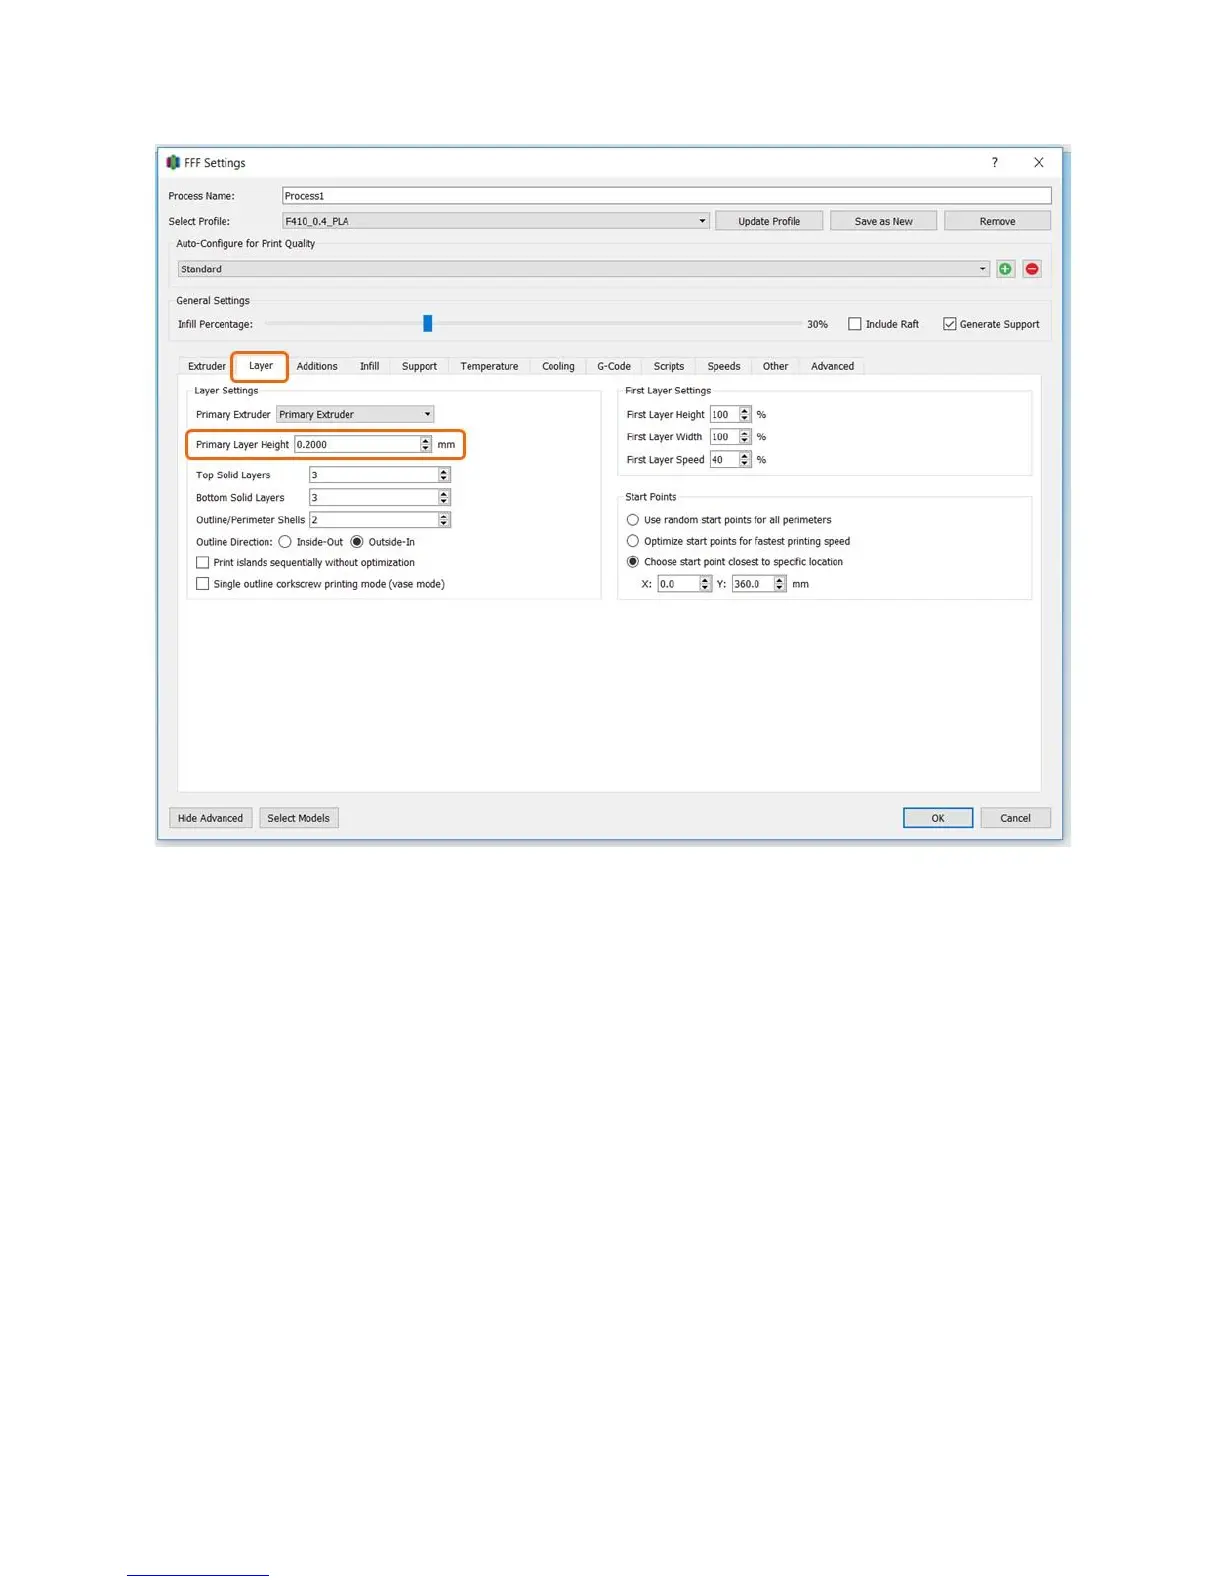Enable the Include Raft checkbox
The width and height of the screenshot is (1224, 1584).
point(855,324)
